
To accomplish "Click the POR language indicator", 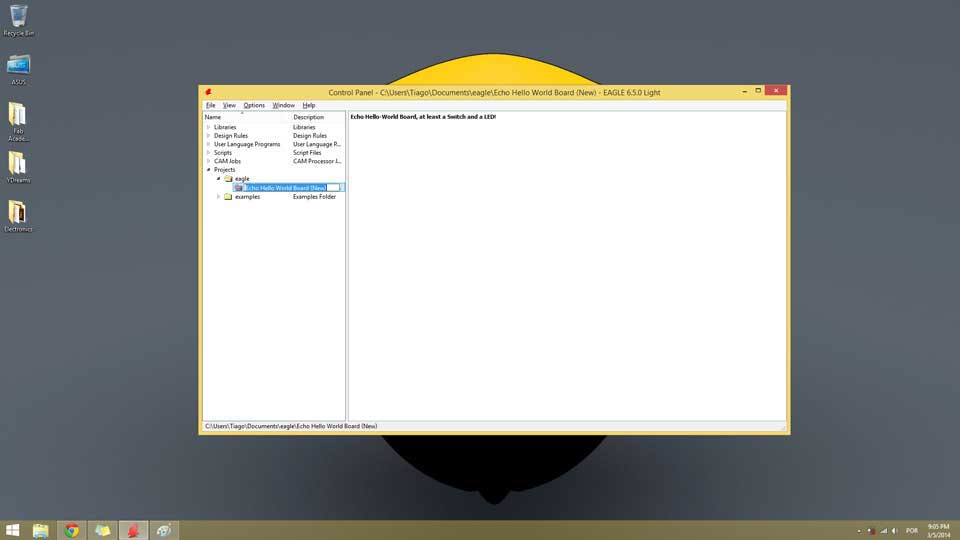I will pos(912,531).
